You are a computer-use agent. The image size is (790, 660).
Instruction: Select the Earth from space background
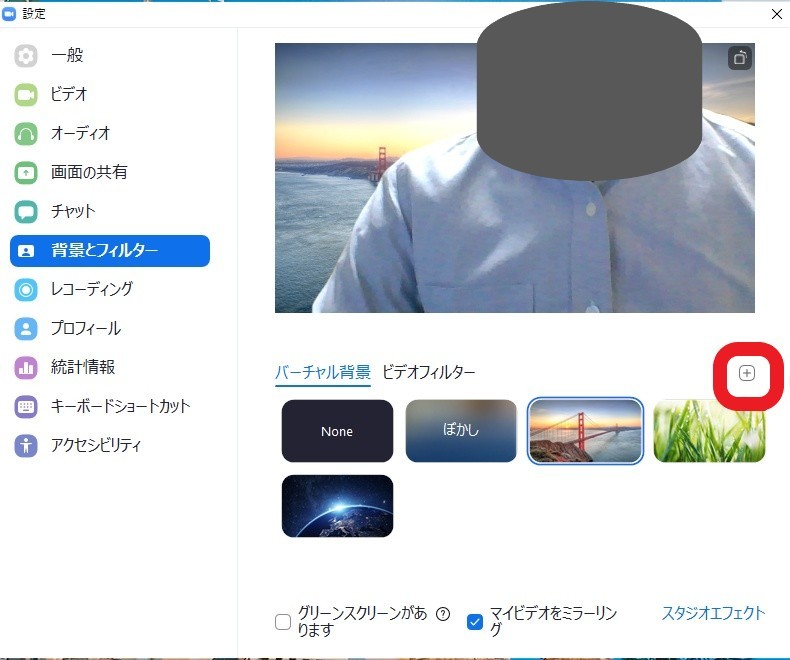point(337,506)
